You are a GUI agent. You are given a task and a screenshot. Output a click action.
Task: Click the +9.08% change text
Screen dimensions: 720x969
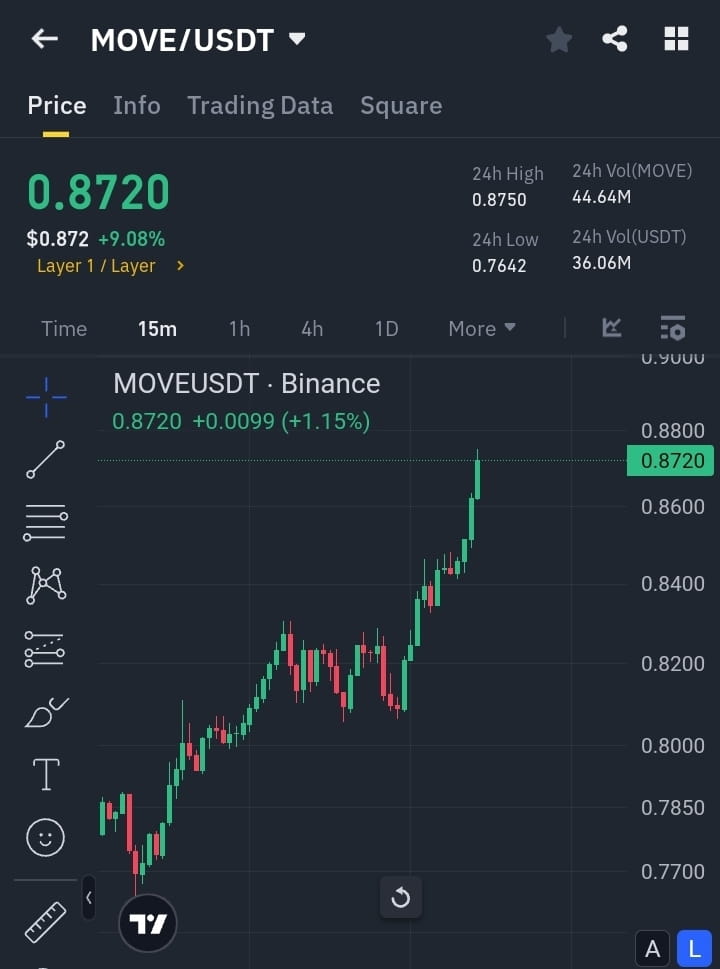132,239
